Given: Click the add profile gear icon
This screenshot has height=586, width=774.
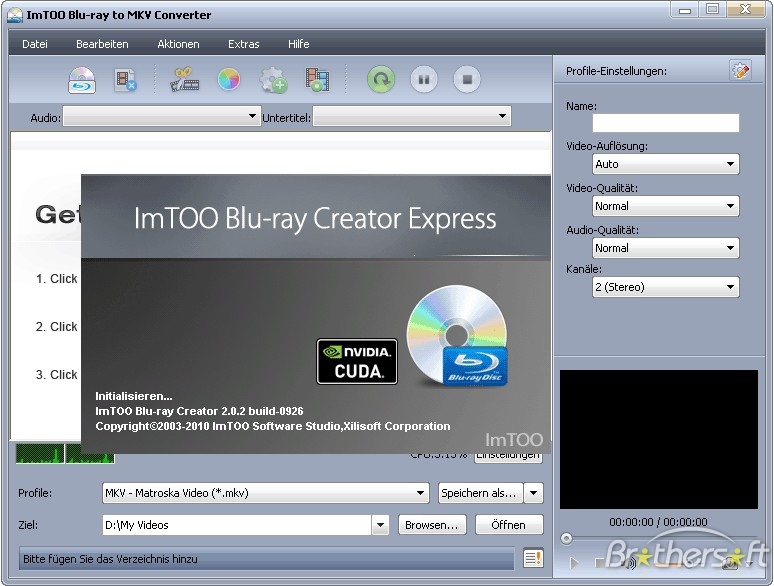Looking at the screenshot, I should [273, 80].
